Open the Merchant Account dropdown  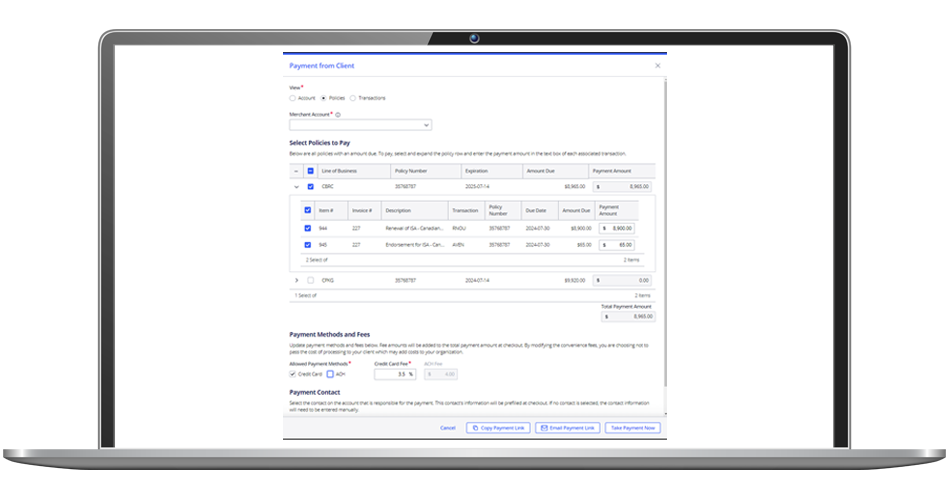360,125
